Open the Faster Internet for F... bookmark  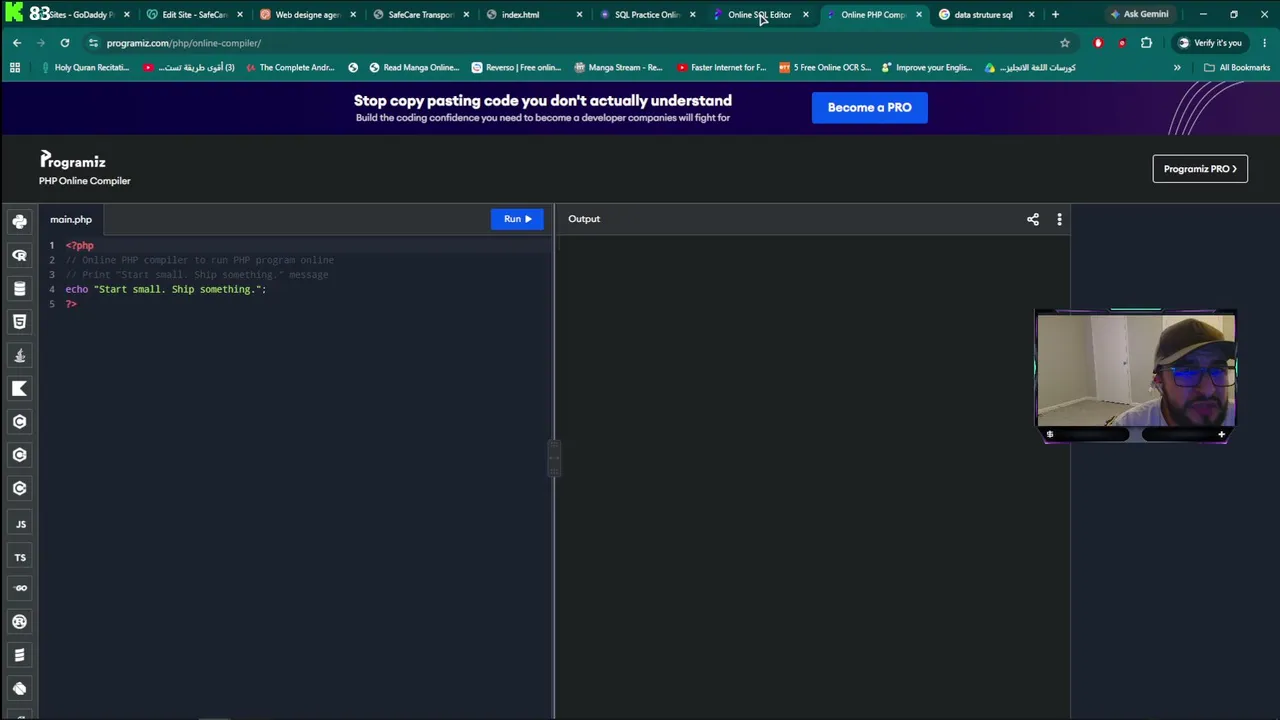(x=721, y=68)
